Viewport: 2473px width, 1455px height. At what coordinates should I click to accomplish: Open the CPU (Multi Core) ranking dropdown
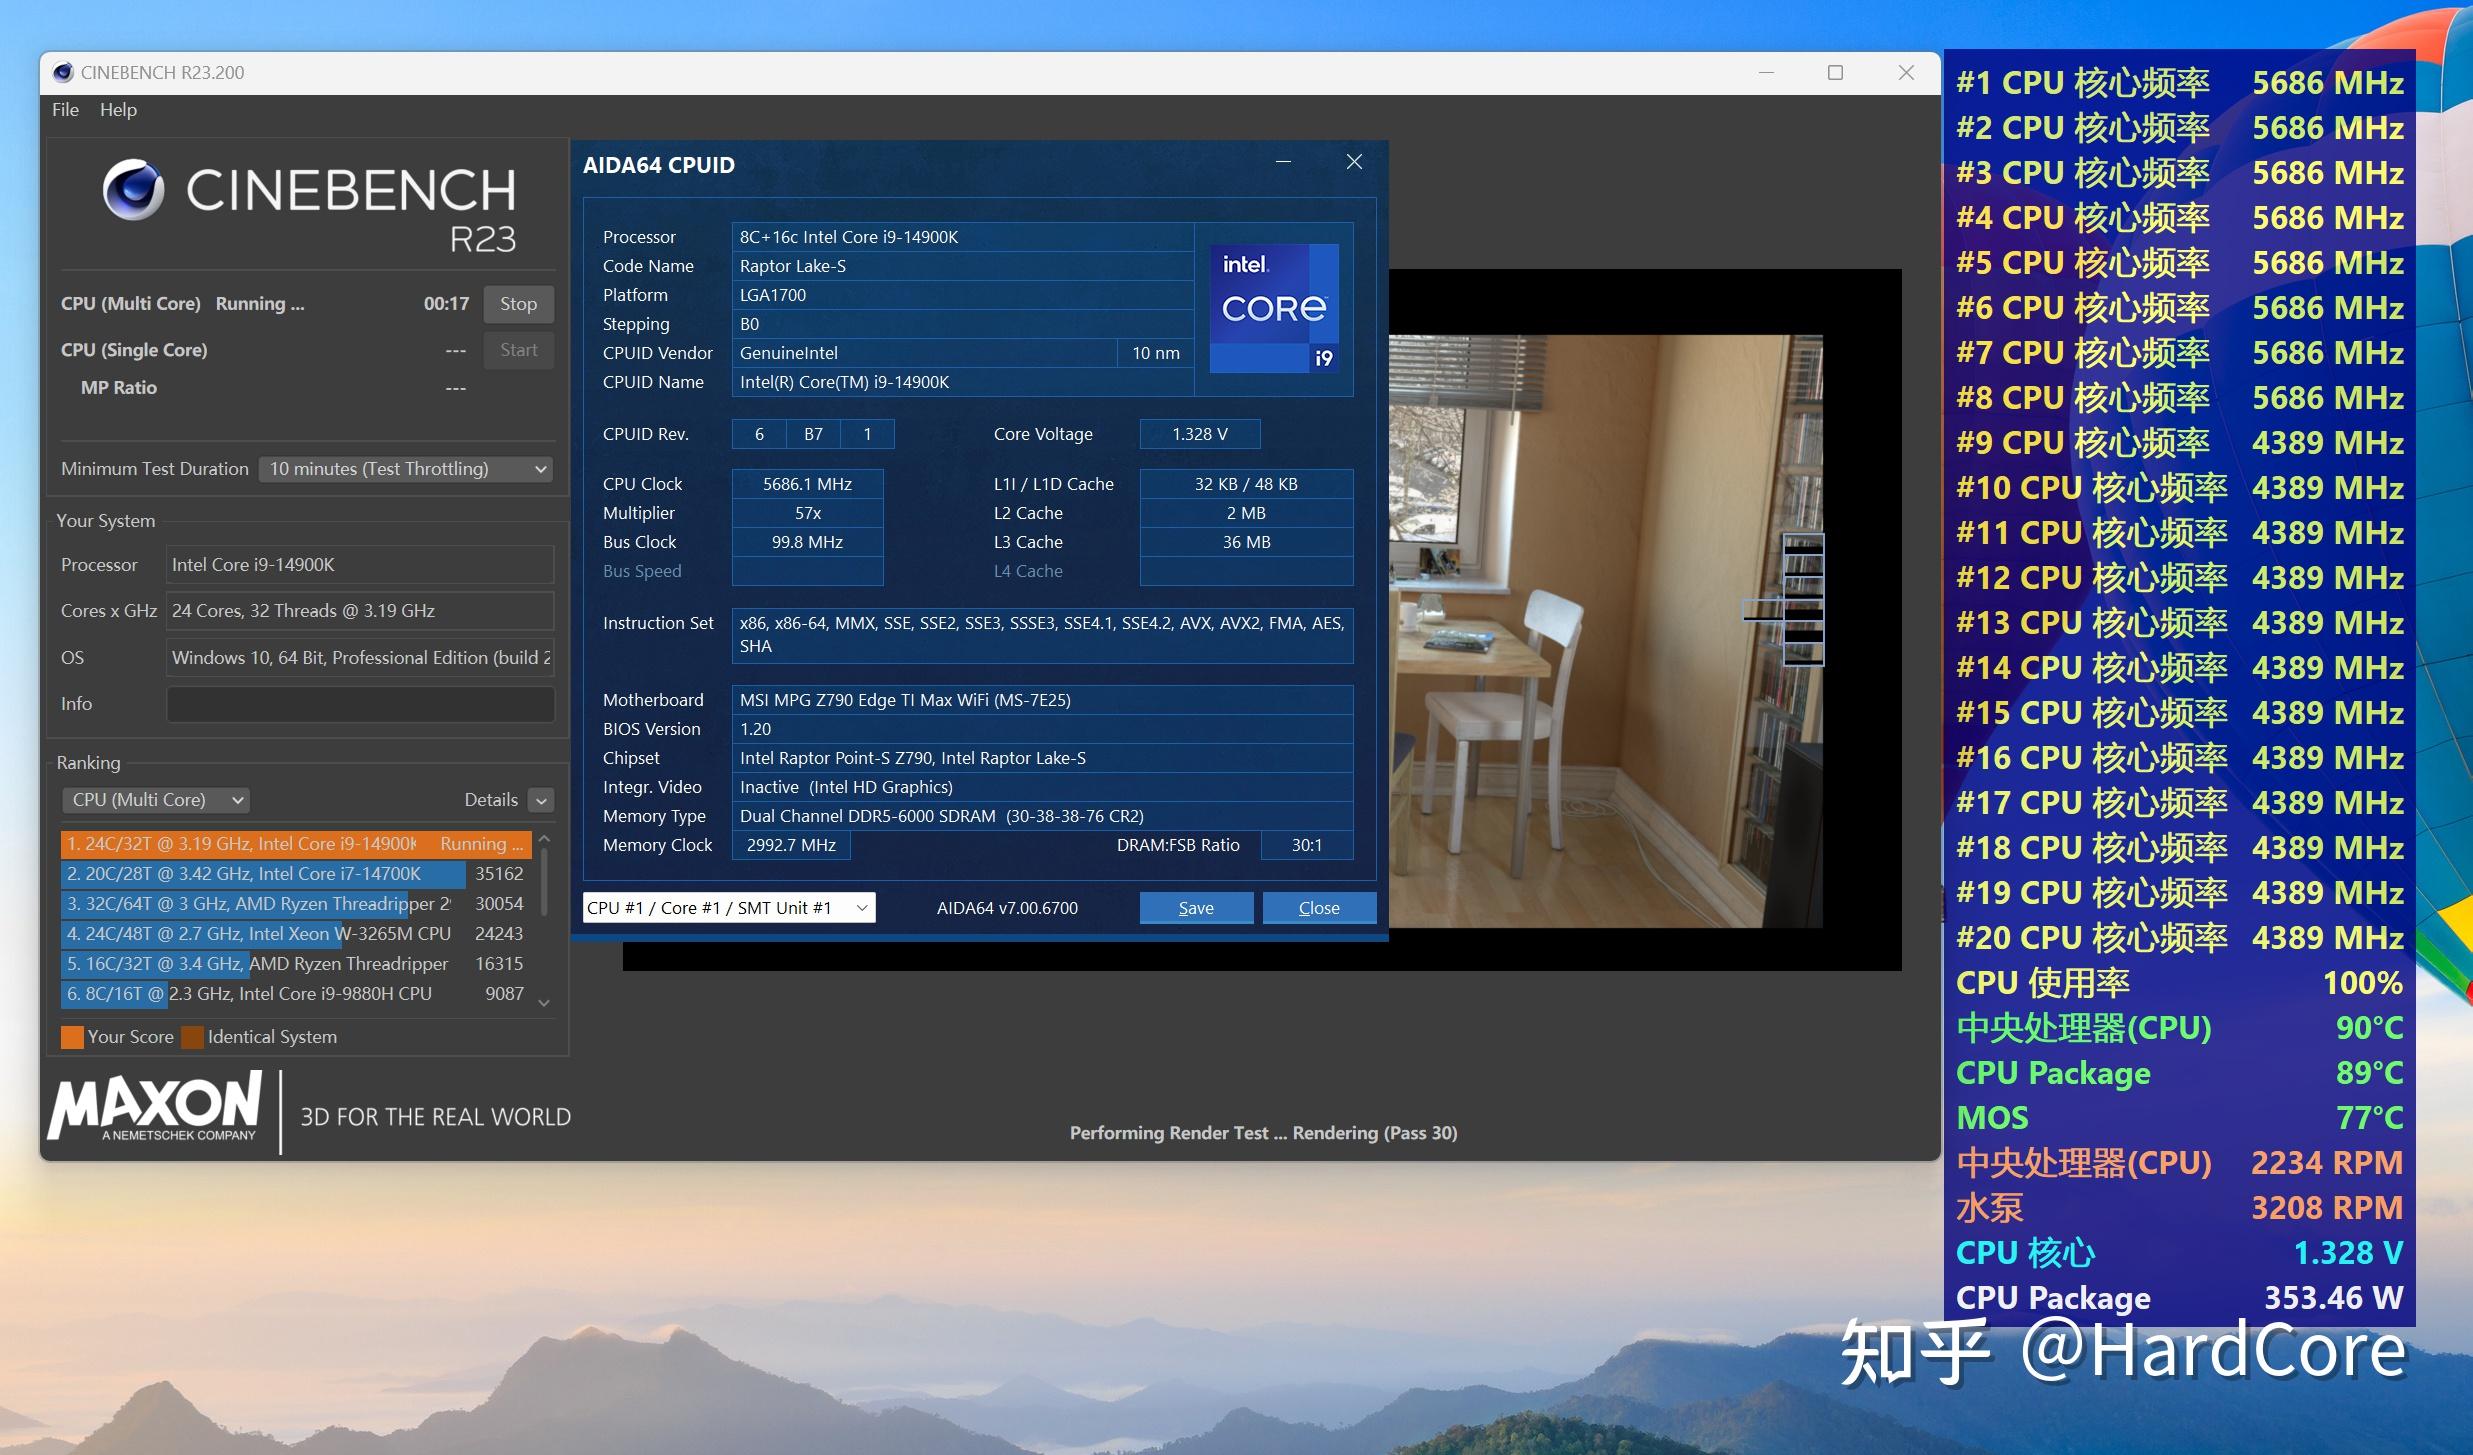[x=155, y=800]
